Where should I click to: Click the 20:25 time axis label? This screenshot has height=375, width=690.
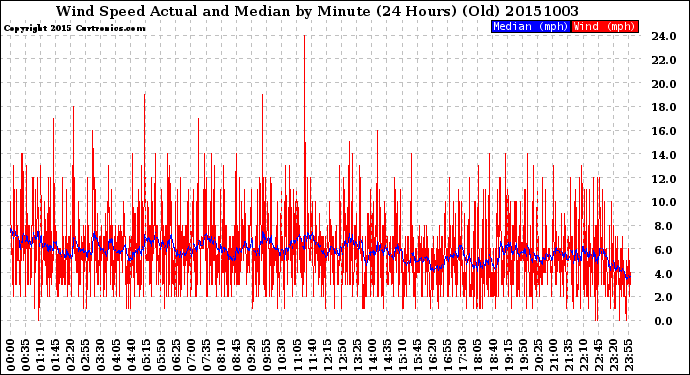point(538,355)
